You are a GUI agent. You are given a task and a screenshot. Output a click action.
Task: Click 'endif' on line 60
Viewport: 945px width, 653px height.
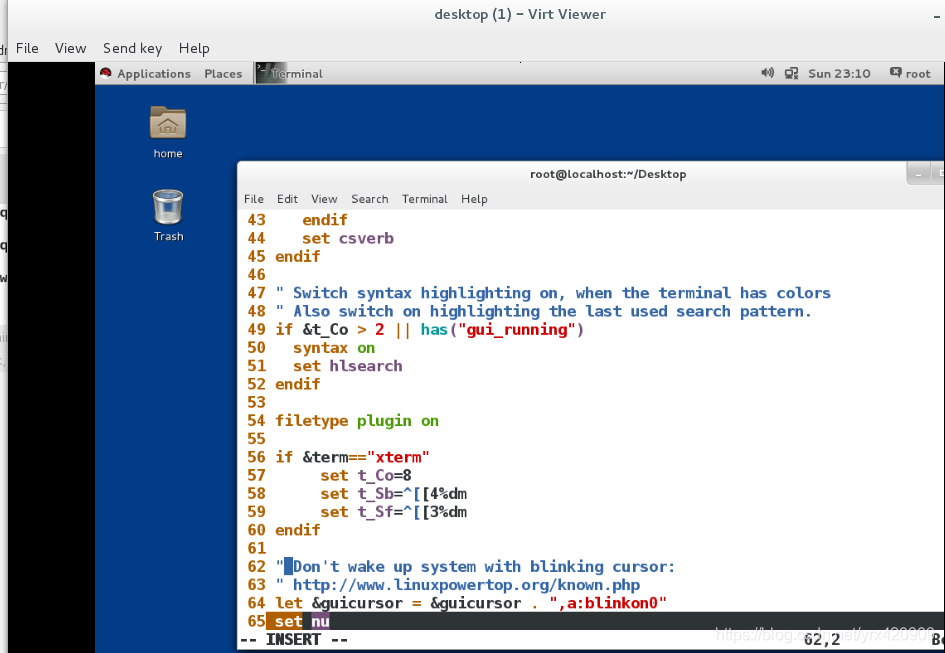coord(298,530)
